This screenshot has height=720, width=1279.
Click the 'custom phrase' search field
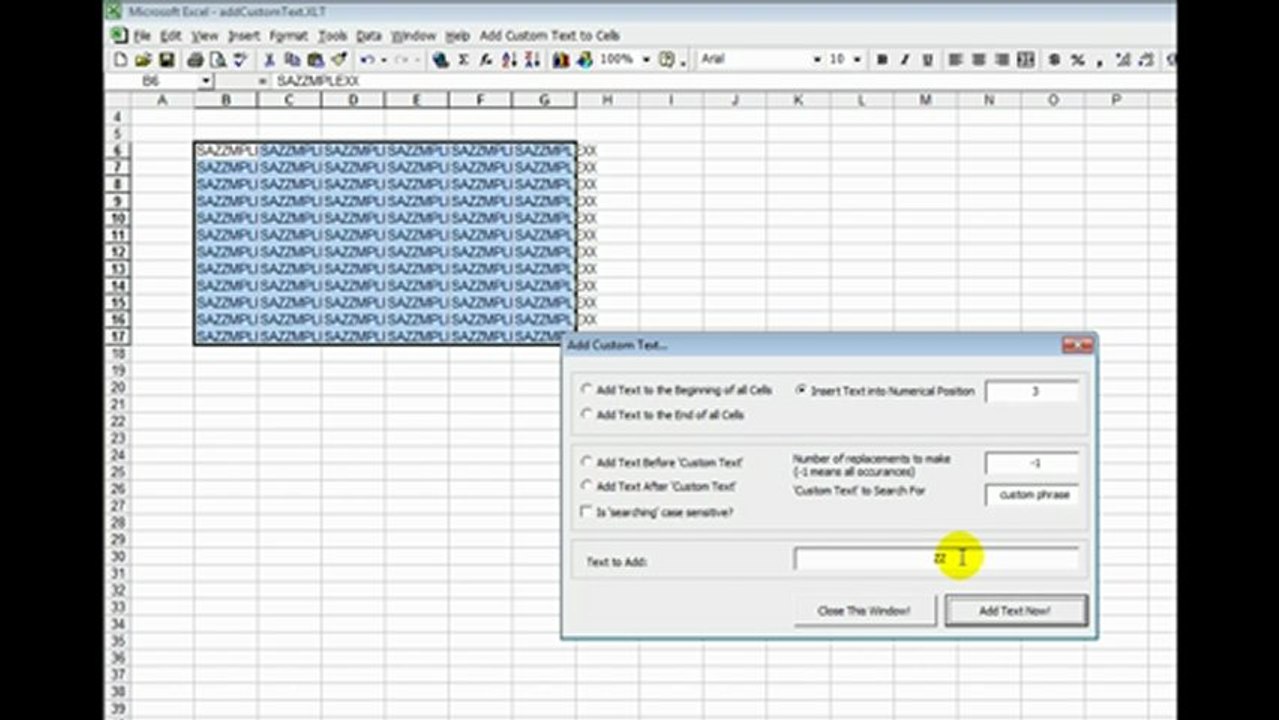[1033, 494]
